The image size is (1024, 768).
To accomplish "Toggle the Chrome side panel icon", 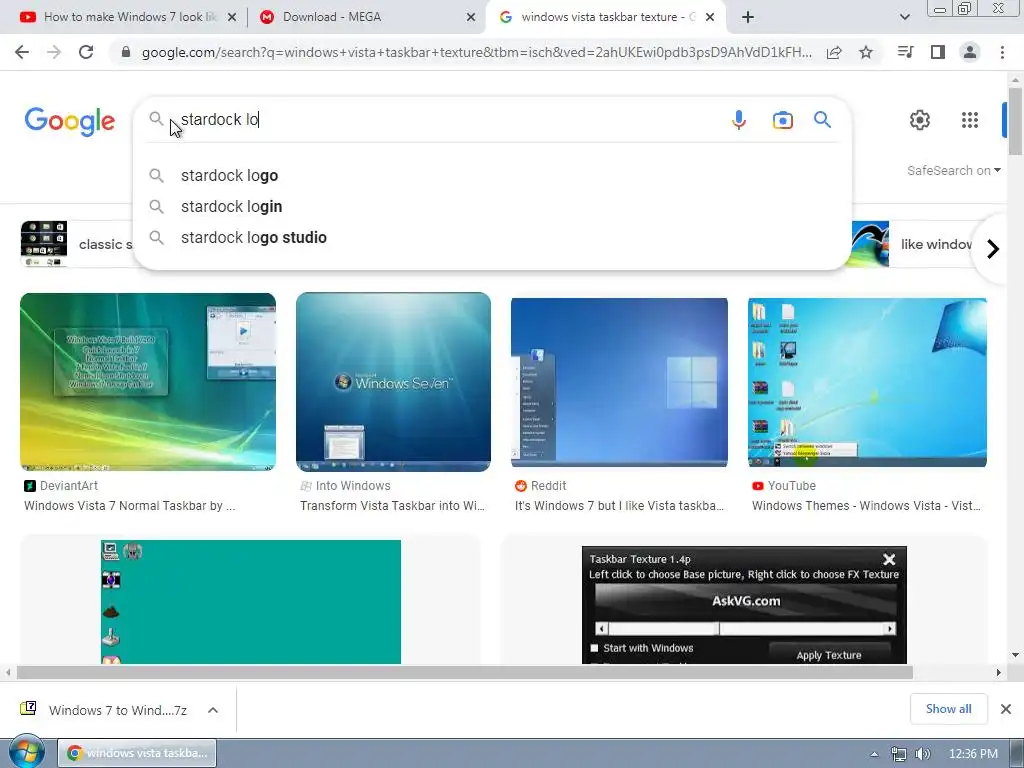I will click(938, 52).
